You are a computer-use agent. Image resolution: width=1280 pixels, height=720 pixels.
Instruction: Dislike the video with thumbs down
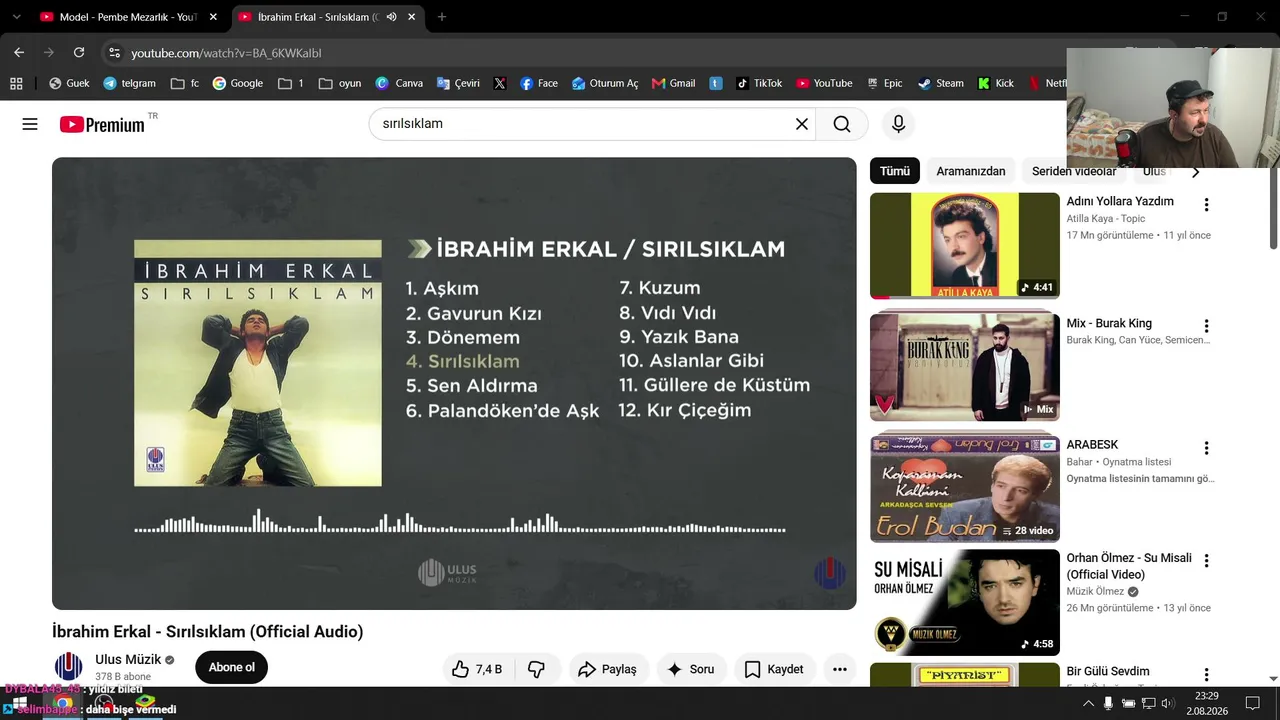536,669
